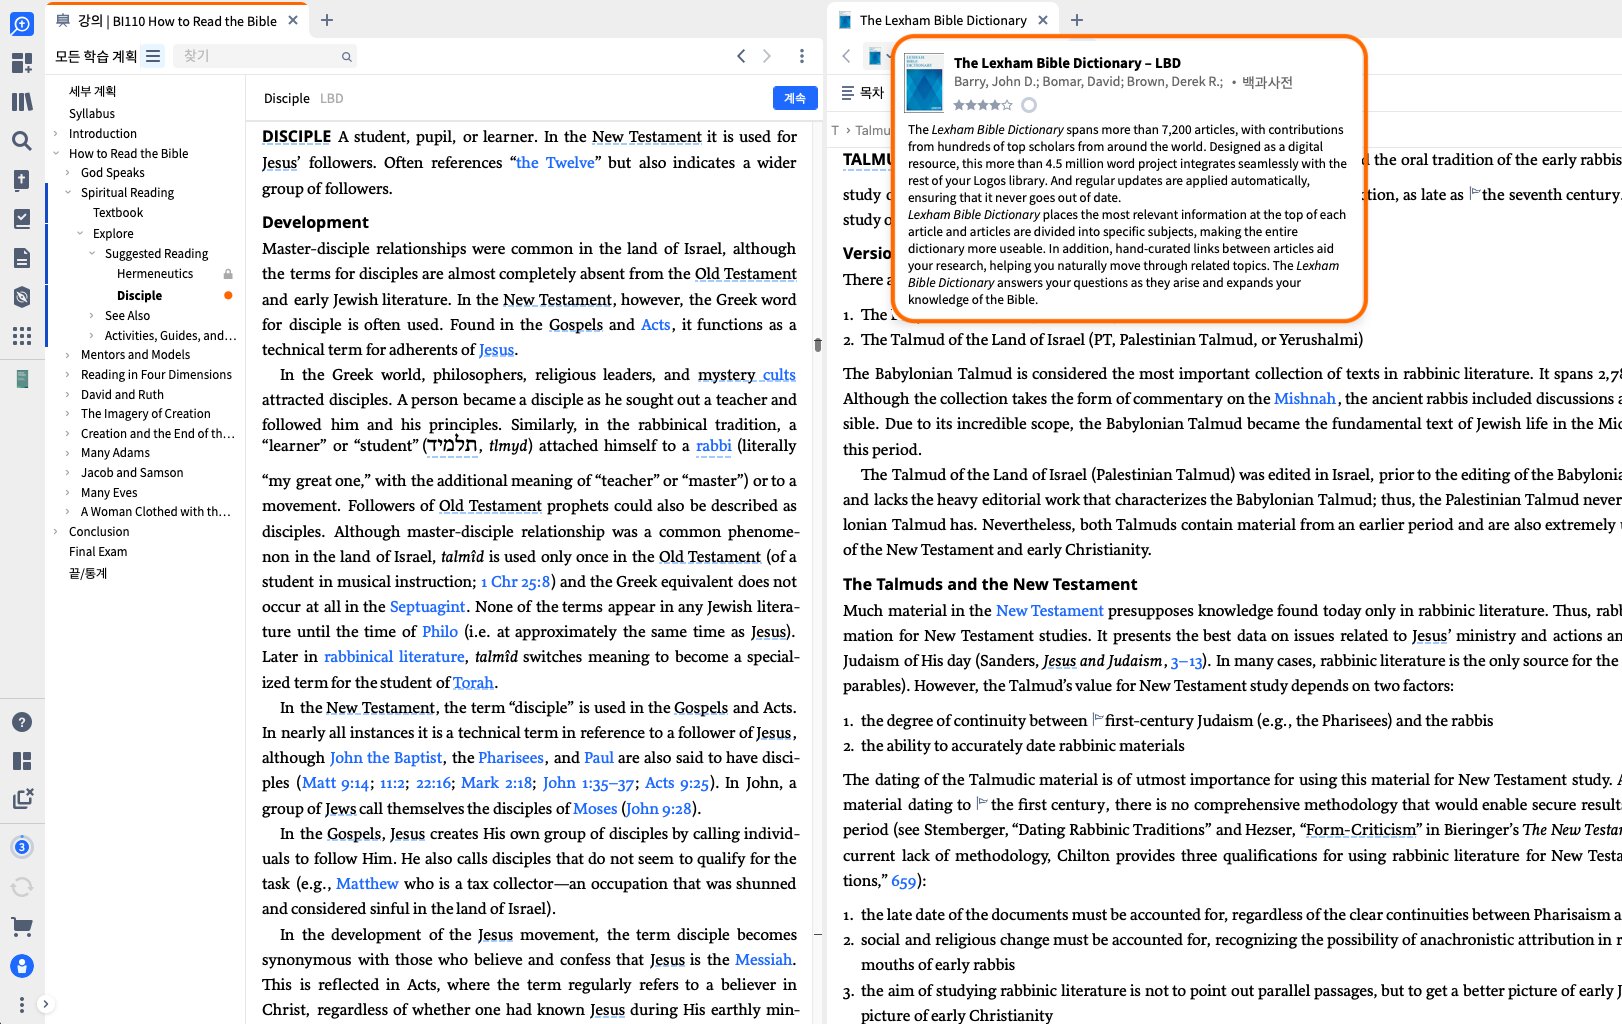Expand the God Speaks node
The image size is (1622, 1024).
(68, 173)
